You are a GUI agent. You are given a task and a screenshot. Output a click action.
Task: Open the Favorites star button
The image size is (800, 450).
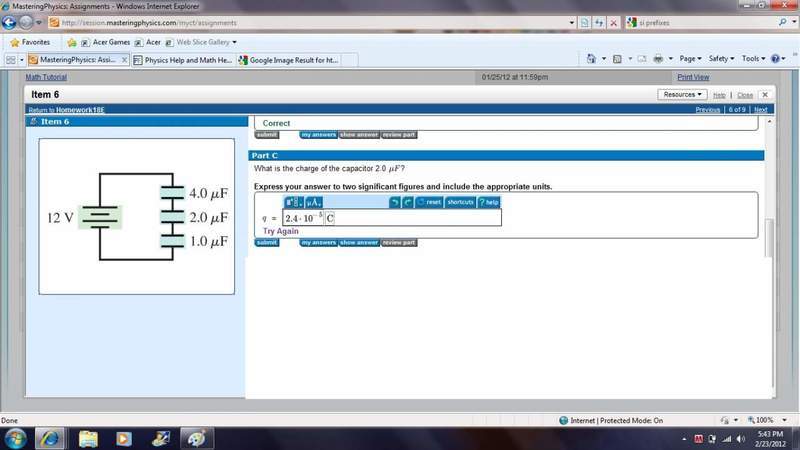click(x=30, y=42)
